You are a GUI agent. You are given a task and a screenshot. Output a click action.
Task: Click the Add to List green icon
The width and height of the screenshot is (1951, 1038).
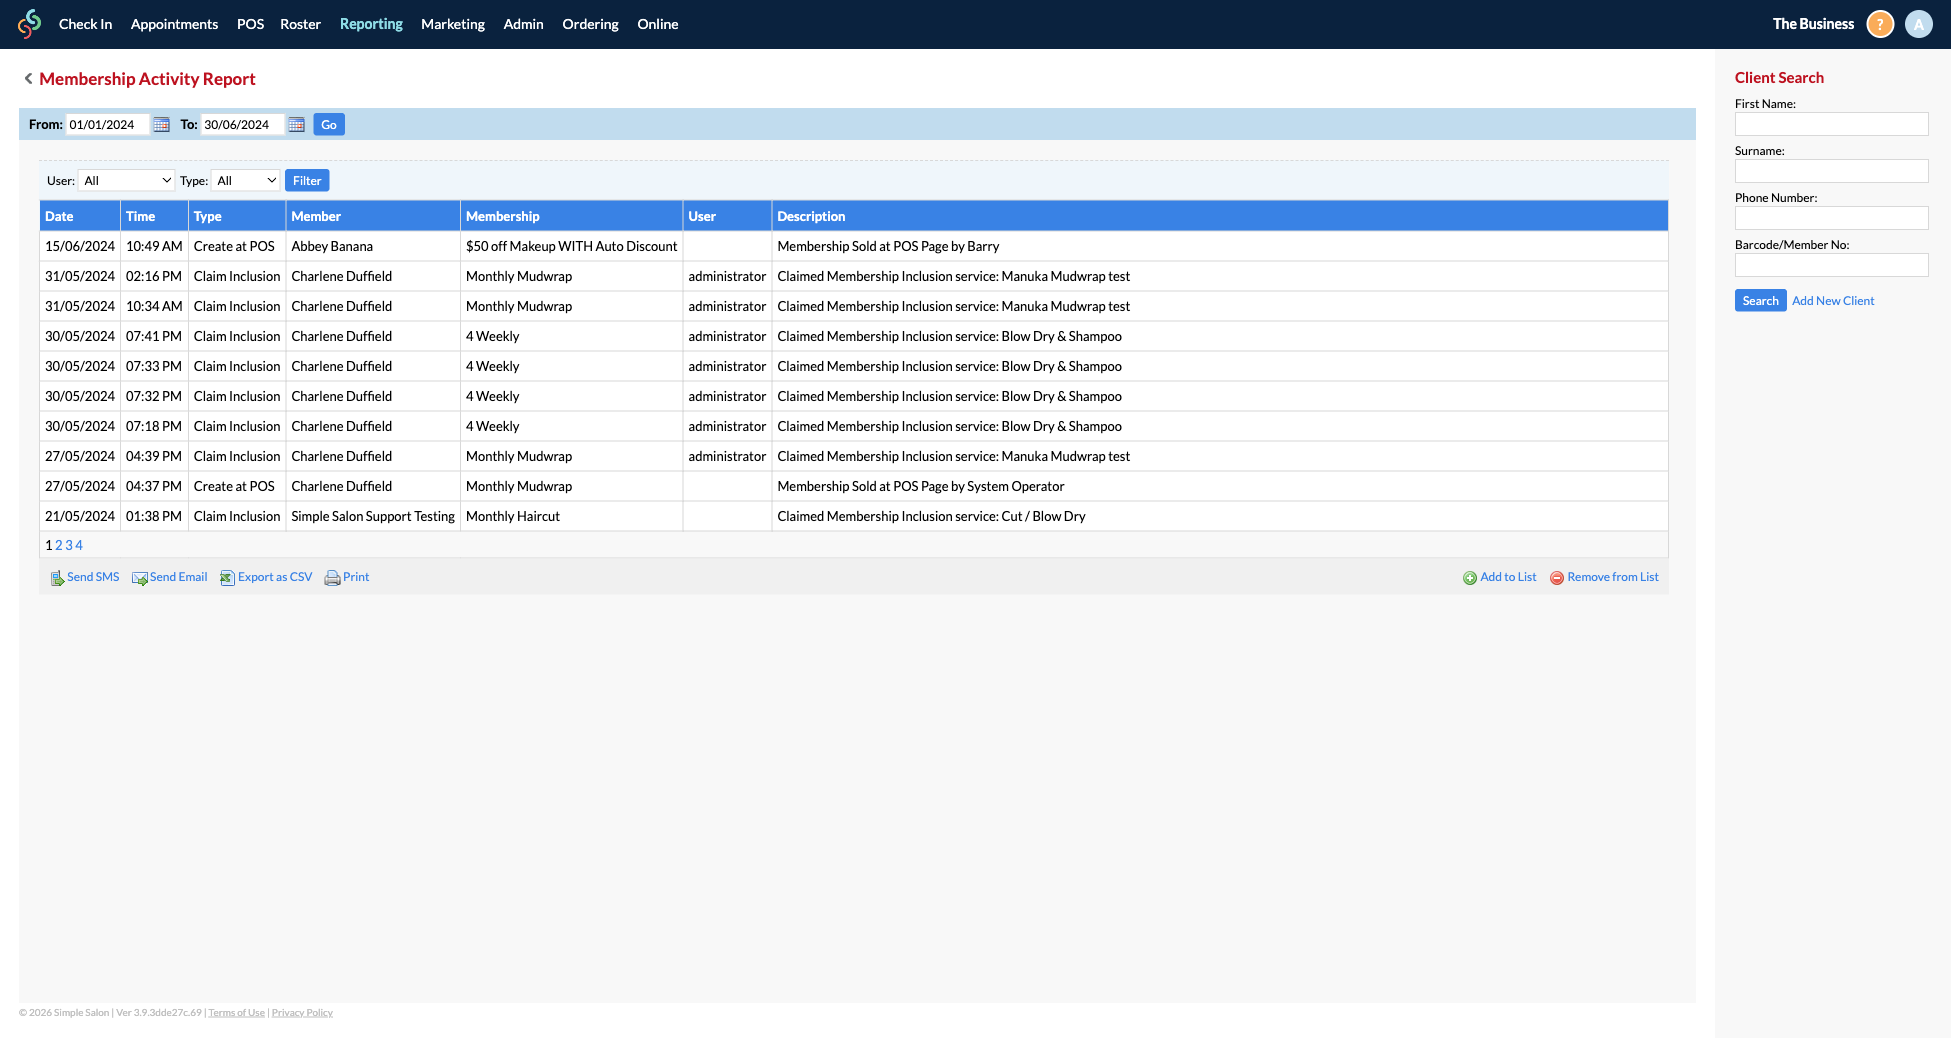[x=1470, y=578]
